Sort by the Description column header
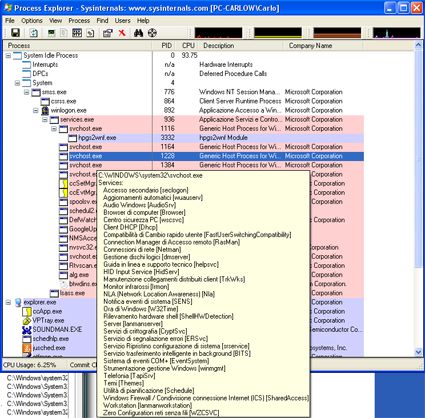425x418 pixels. click(x=241, y=46)
